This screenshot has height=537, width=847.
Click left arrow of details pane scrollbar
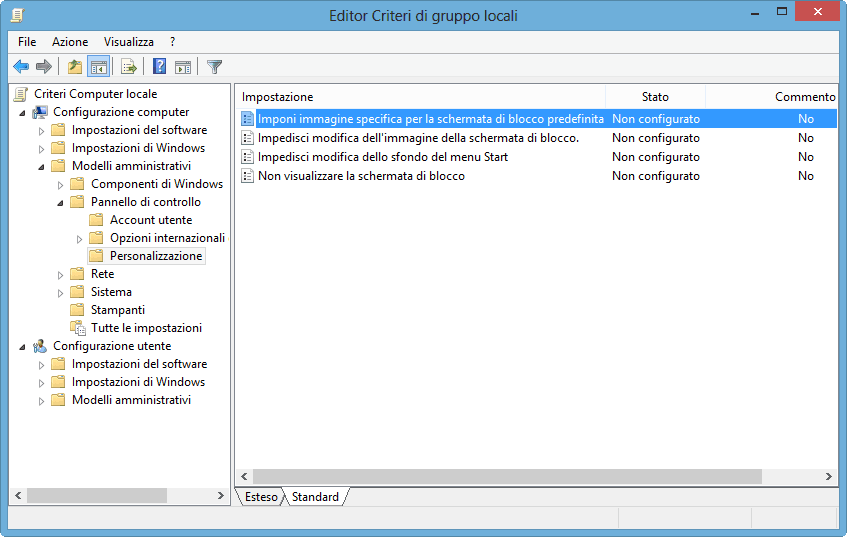point(244,476)
